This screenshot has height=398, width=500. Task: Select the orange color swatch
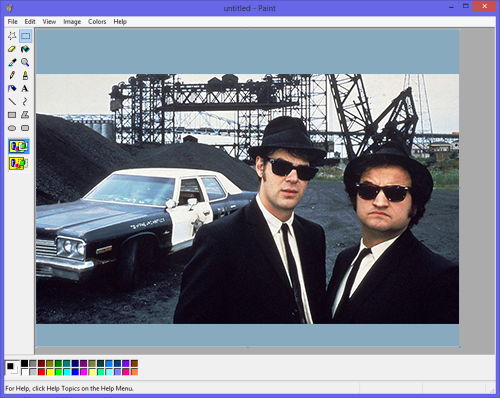134,372
